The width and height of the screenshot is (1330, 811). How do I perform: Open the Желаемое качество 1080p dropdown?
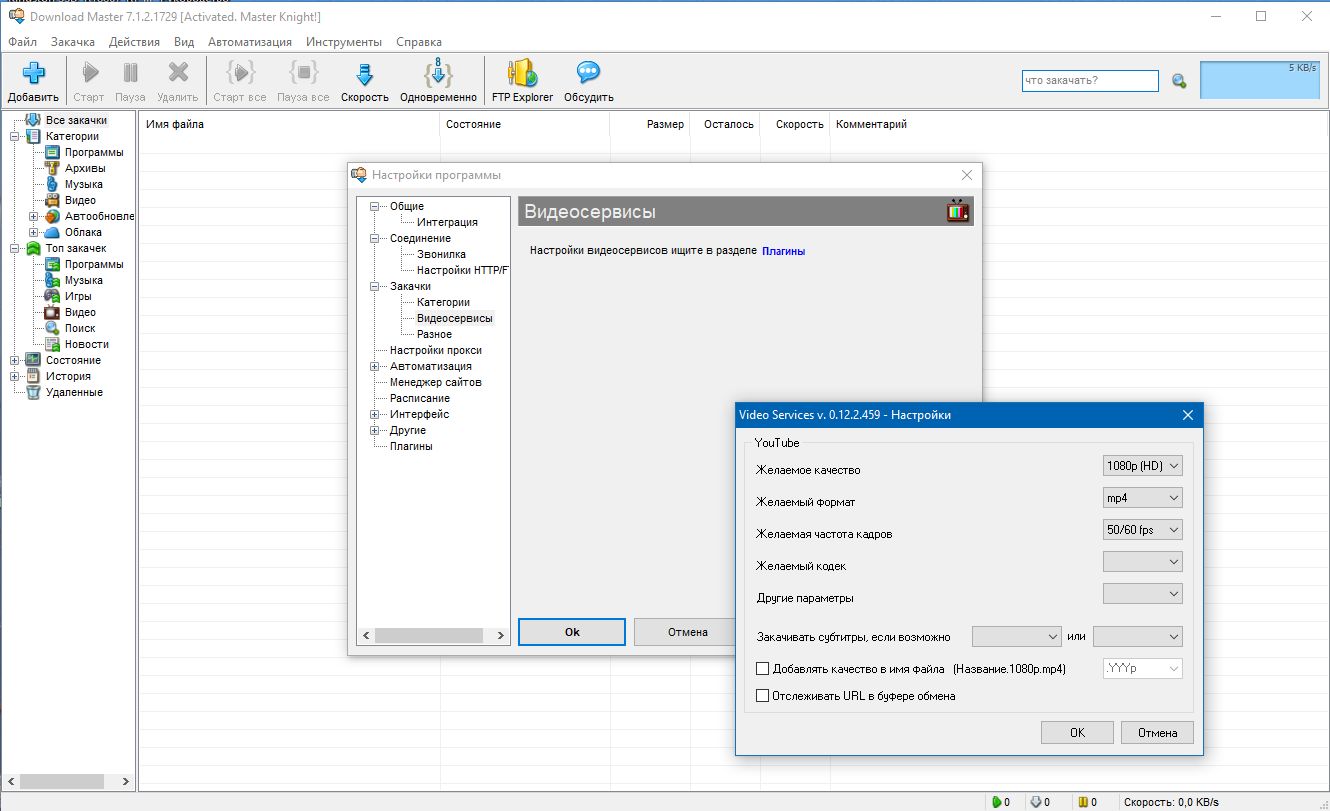[x=1142, y=465]
